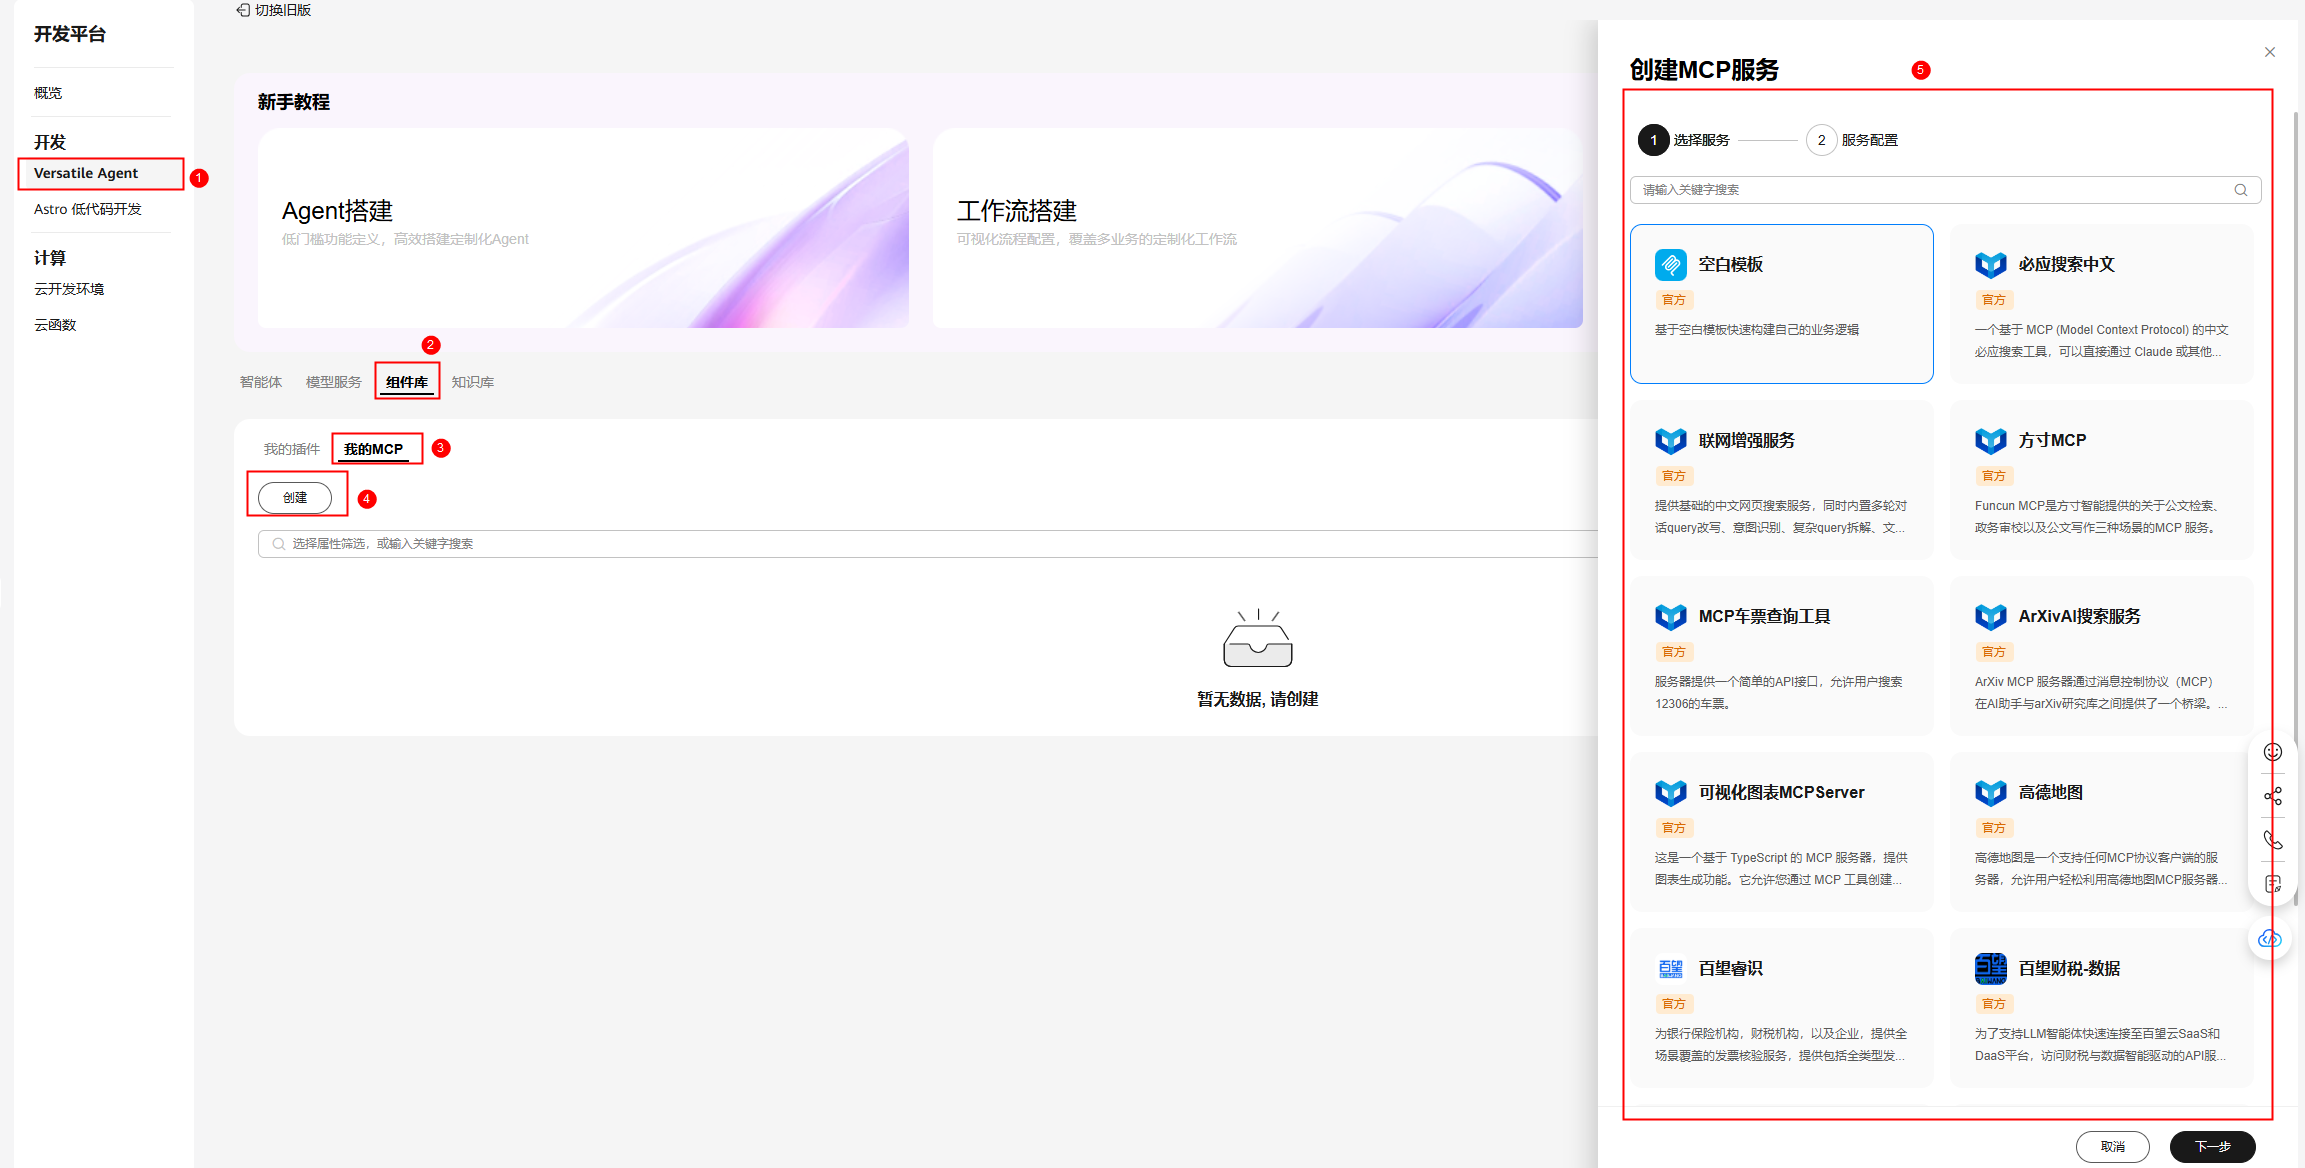Viewport: 2305px width, 1168px height.
Task: Click the 百望财税-数据 service icon
Action: tap(1990, 968)
